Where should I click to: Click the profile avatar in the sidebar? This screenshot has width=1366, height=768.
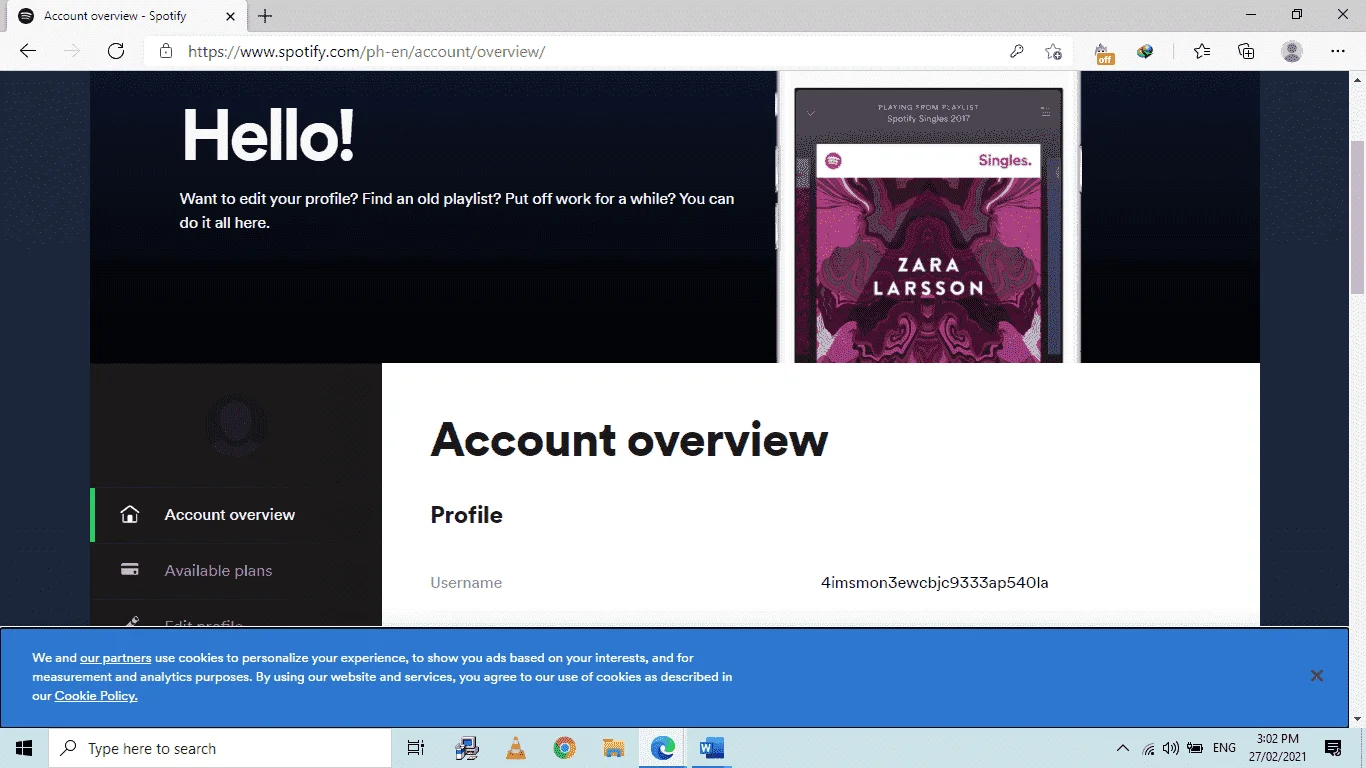236,425
